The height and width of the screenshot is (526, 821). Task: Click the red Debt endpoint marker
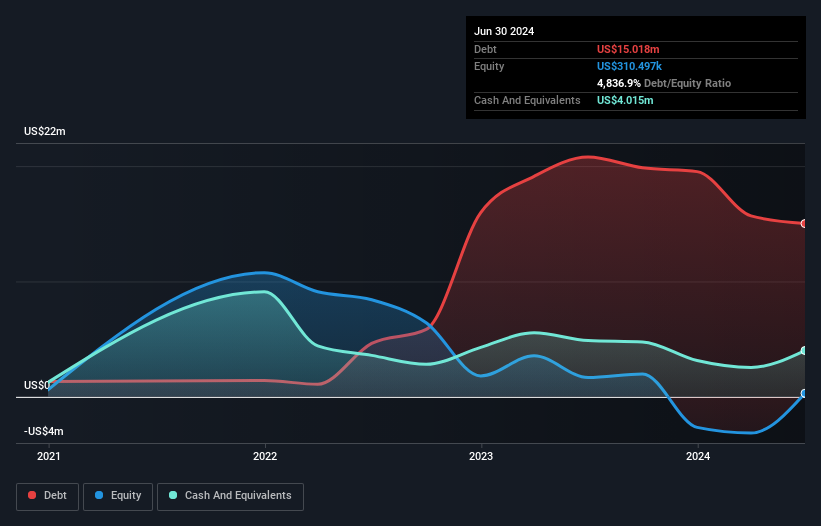[804, 223]
